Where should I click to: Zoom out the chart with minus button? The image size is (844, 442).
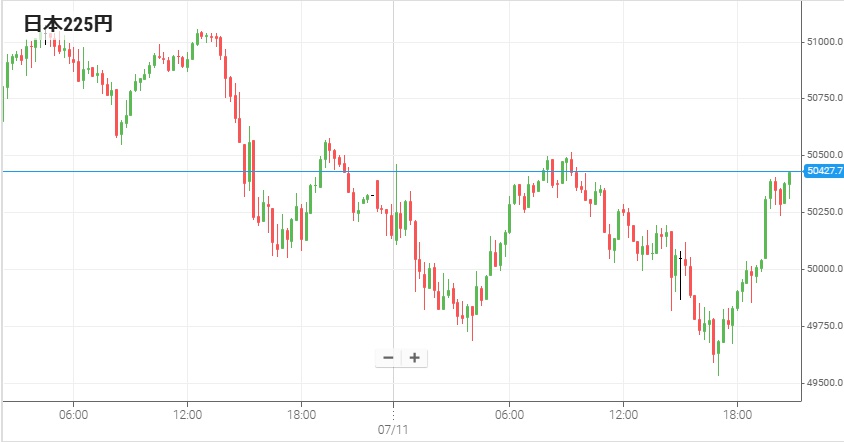pyautogui.click(x=388, y=358)
